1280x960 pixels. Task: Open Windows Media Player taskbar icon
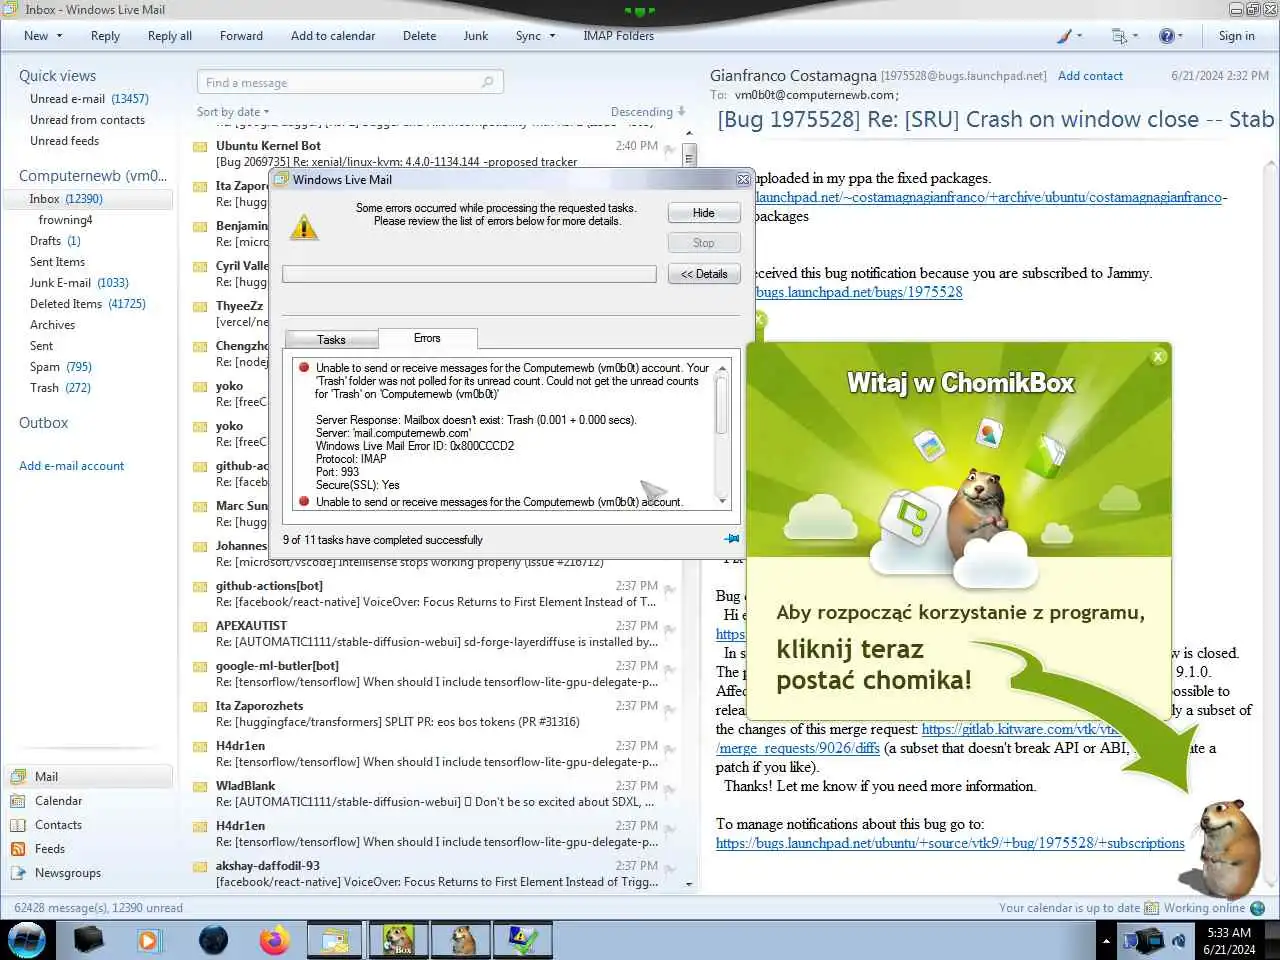pyautogui.click(x=148, y=940)
